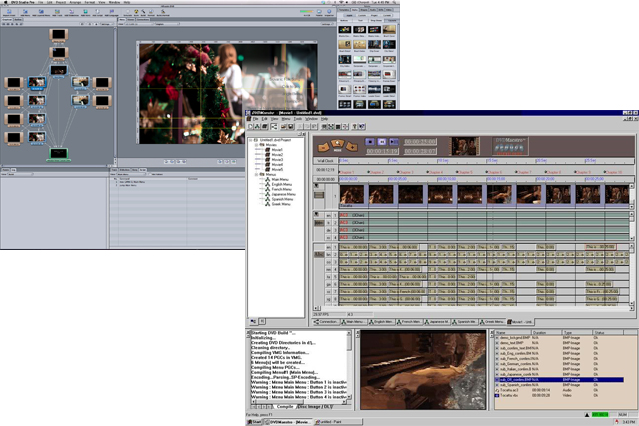The height and width of the screenshot is (426, 639).
Task: Select the Toccata.ac3 row in DVDMaestro asset list
Action: pyautogui.click(x=559, y=390)
